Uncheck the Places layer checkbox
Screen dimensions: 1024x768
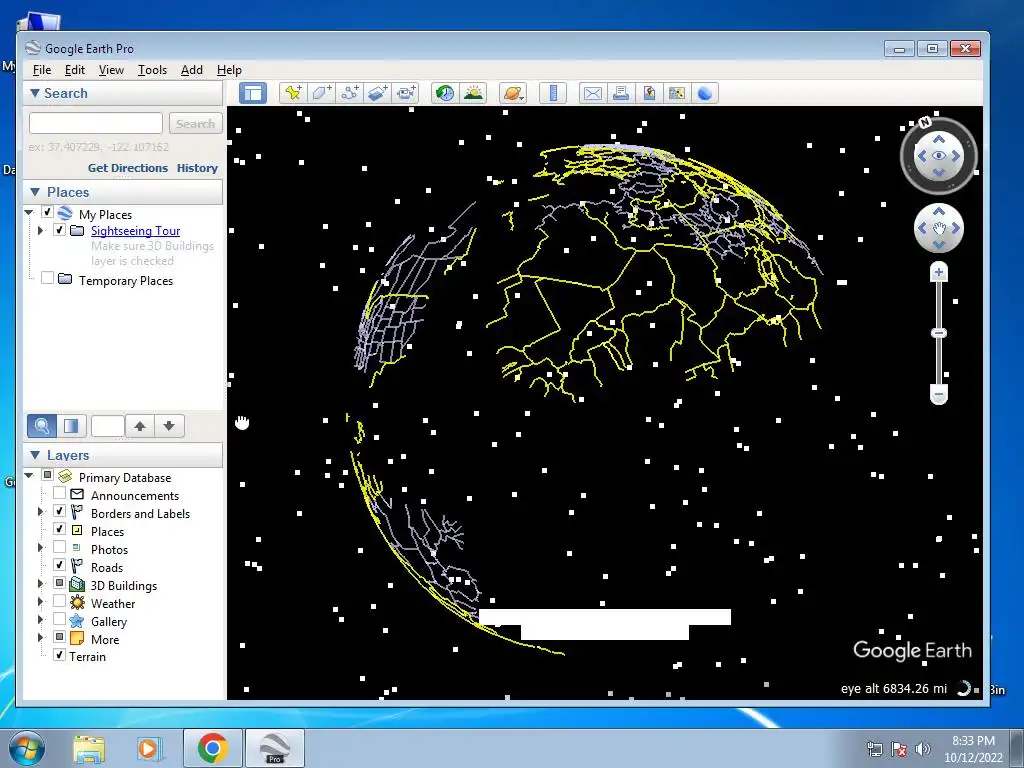(59, 529)
